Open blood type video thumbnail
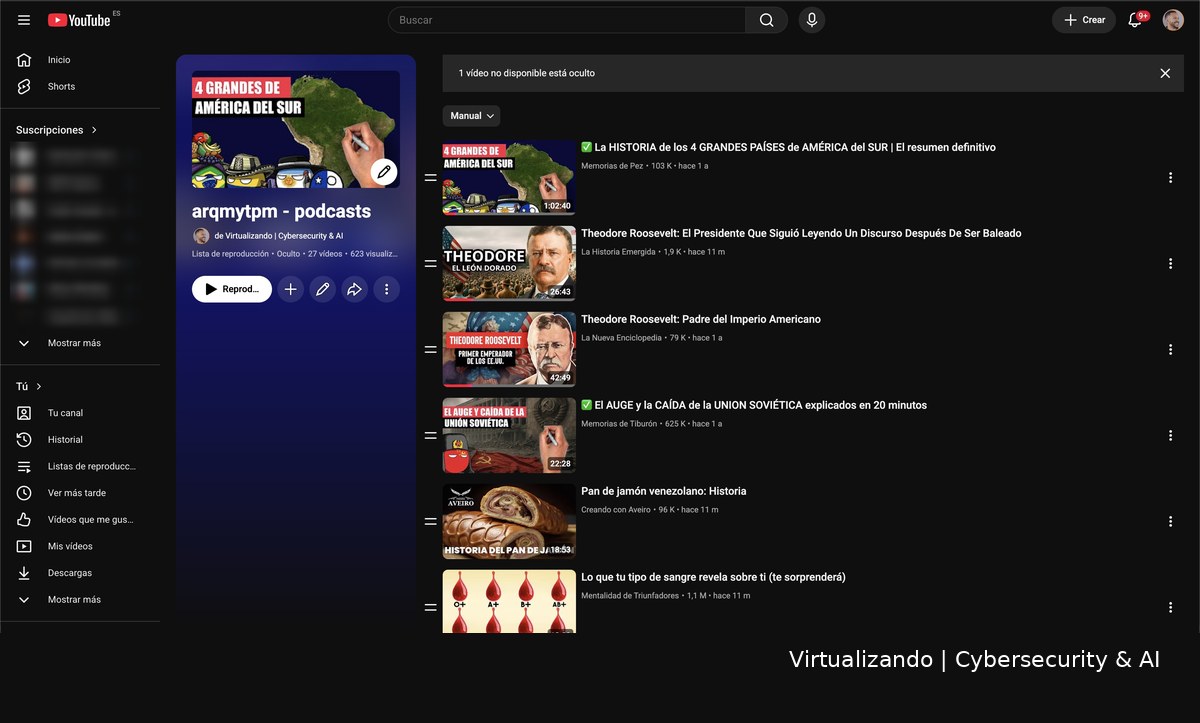1200x723 pixels. point(509,602)
